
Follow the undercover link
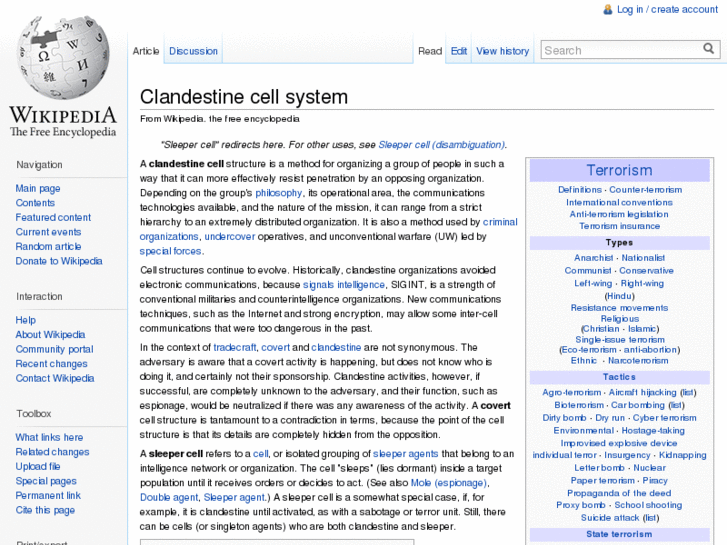230,237
